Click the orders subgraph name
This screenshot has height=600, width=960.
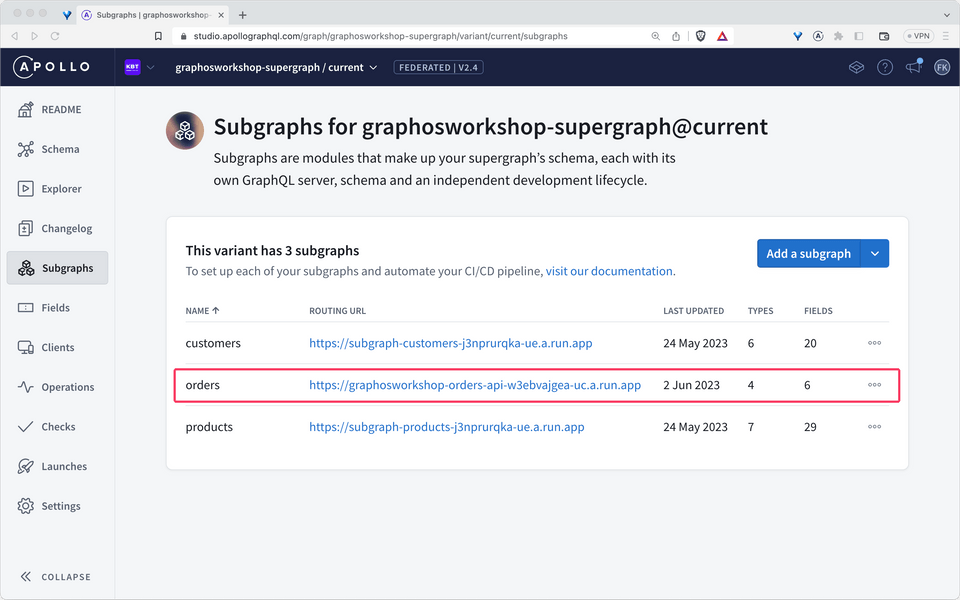[x=203, y=385]
